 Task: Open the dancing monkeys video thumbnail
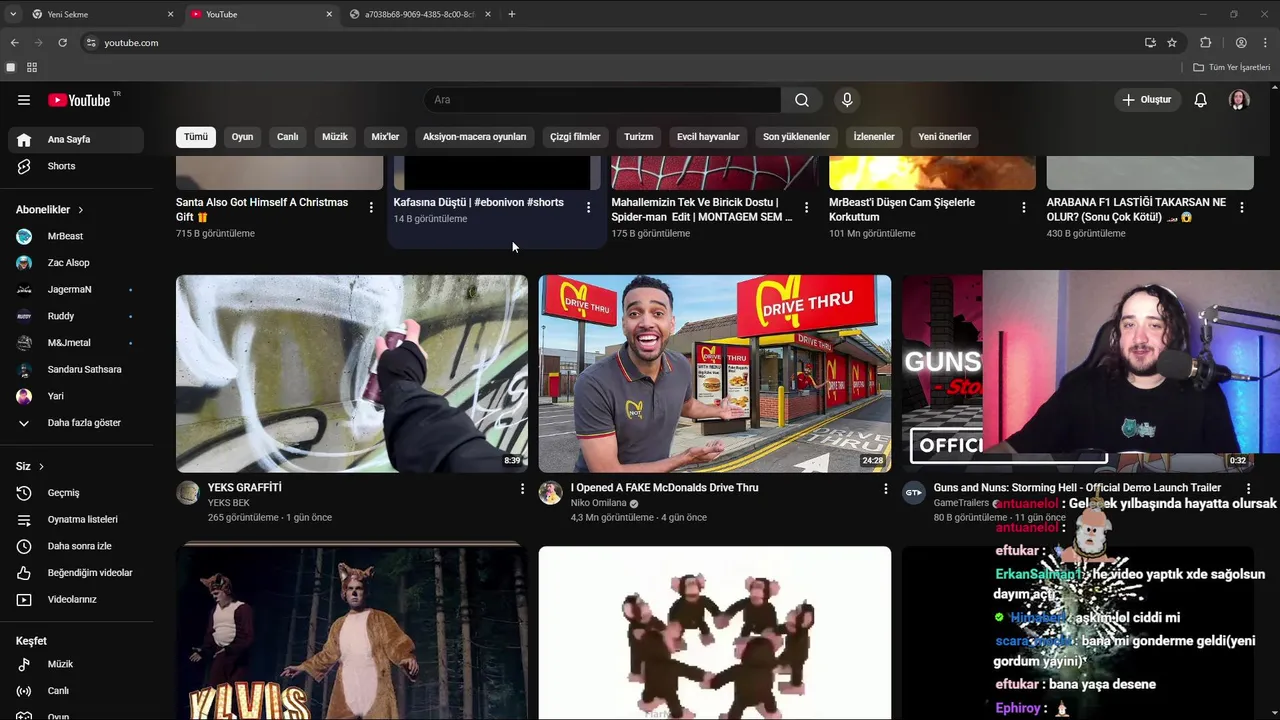[x=715, y=633]
